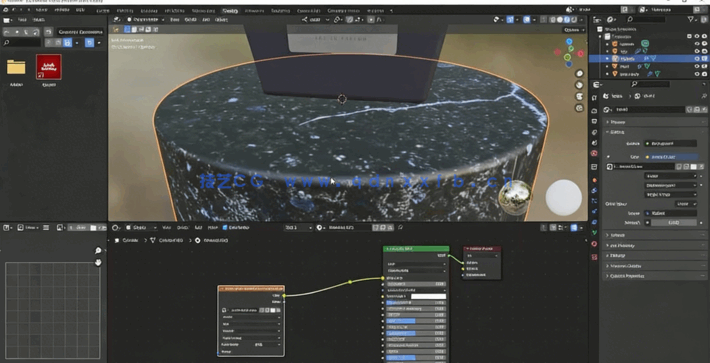This screenshot has height=363, width=710.
Task: Open projection dropdown in world texture settings
Action: tap(671, 185)
